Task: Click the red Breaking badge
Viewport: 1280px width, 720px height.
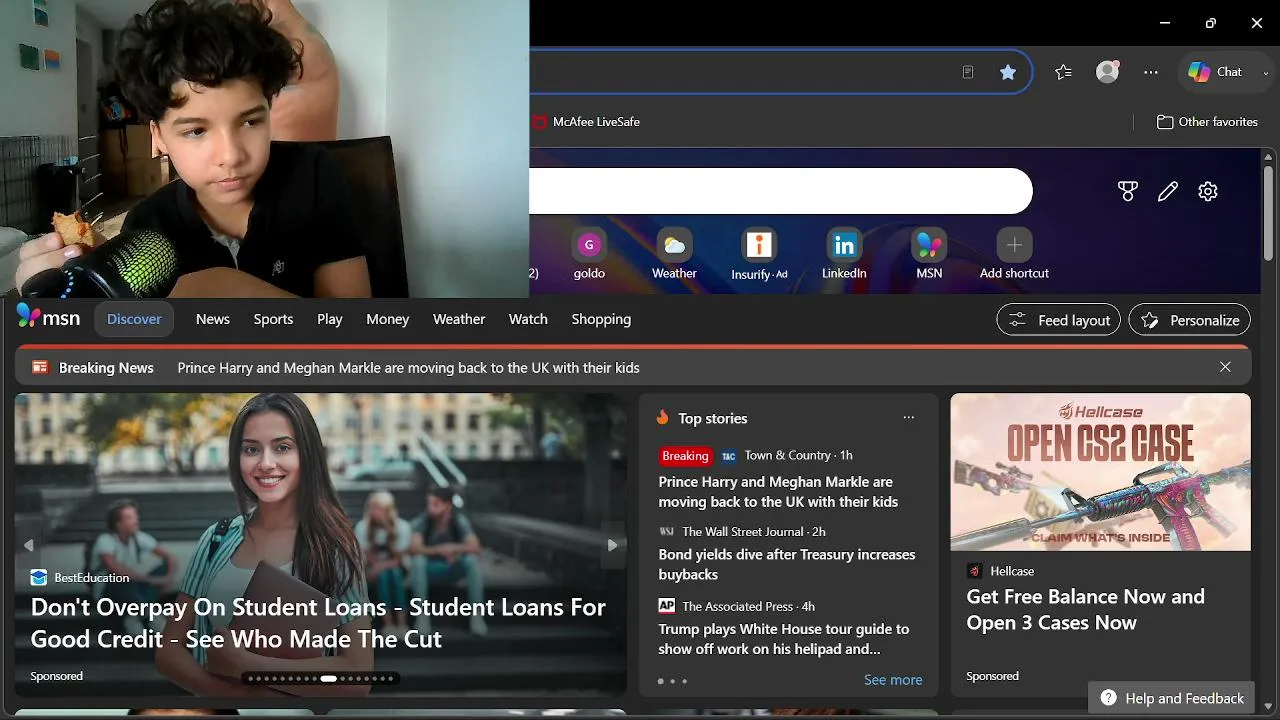Action: click(x=685, y=456)
